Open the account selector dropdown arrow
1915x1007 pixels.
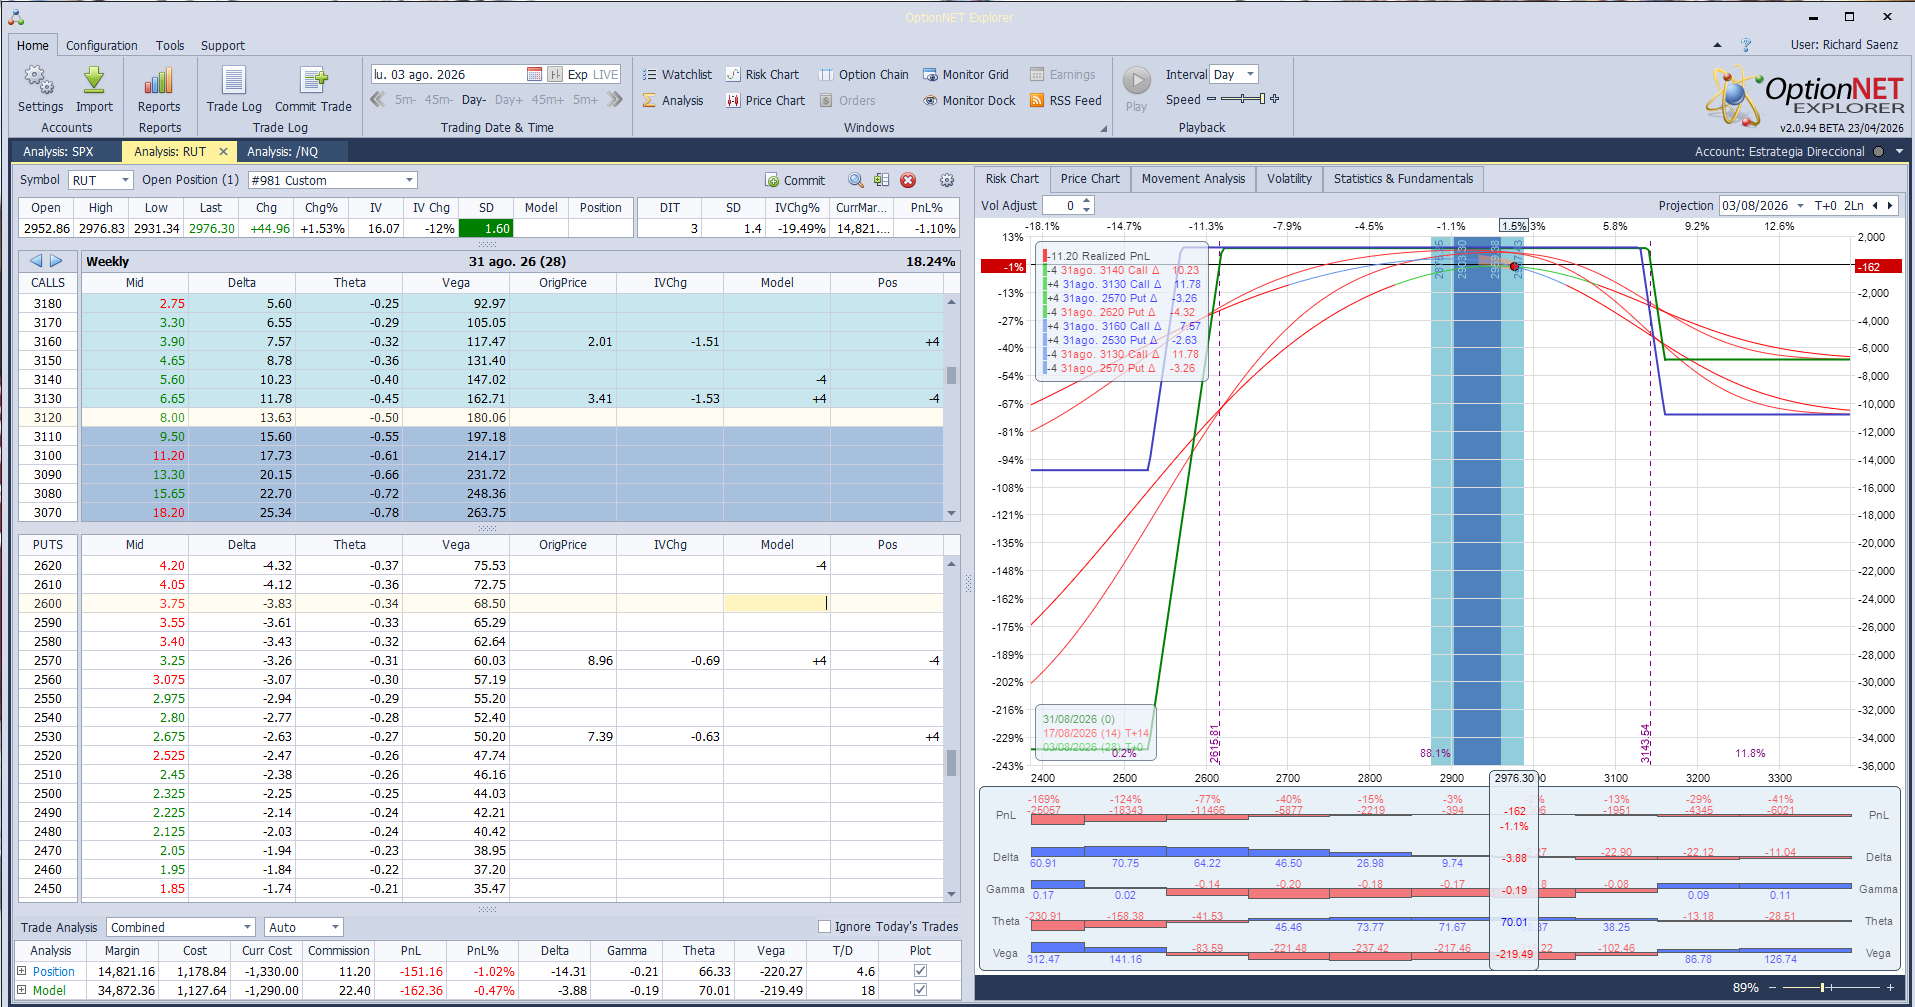(x=1899, y=151)
